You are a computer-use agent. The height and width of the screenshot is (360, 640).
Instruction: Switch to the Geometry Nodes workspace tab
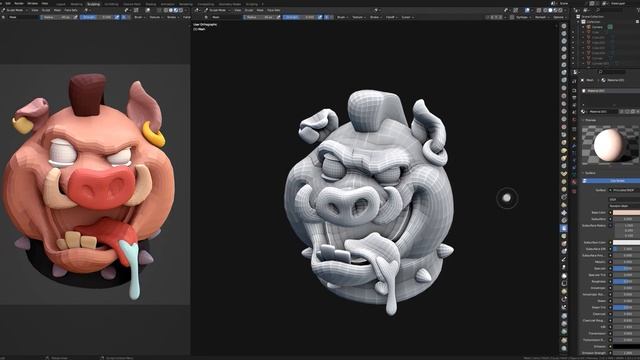click(230, 4)
